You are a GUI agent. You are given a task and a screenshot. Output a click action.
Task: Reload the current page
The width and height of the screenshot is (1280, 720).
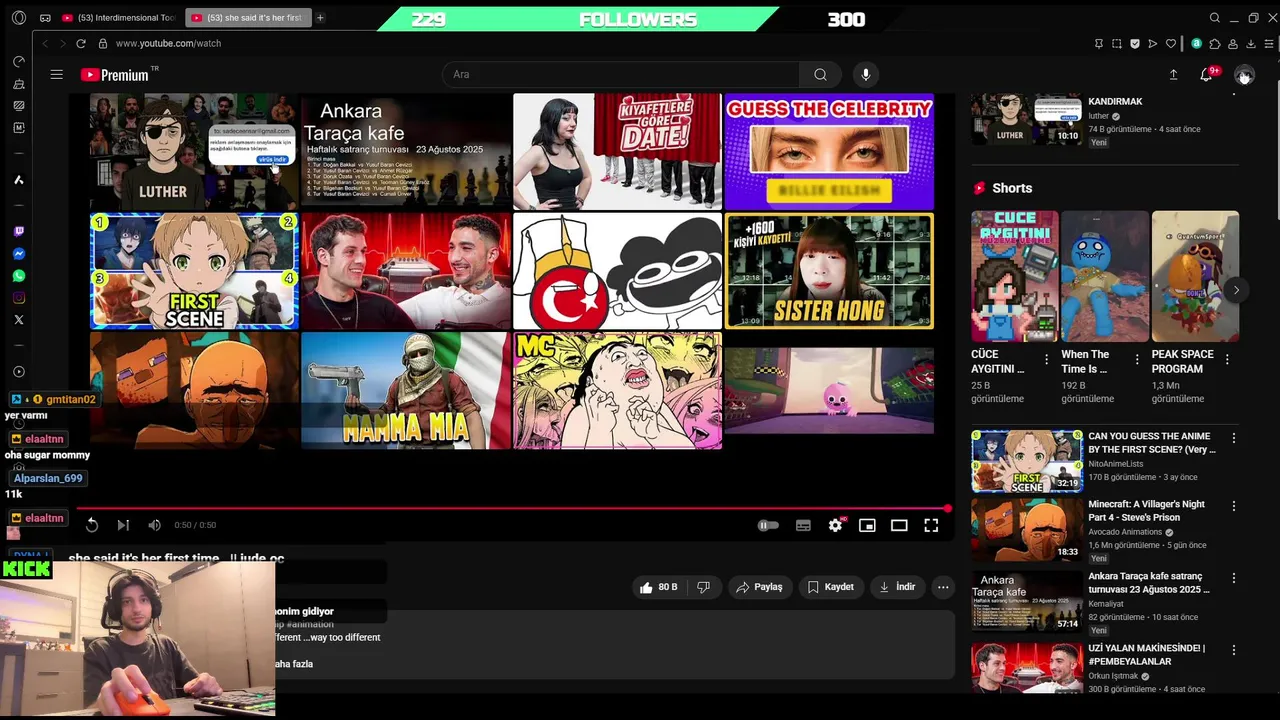81,44
